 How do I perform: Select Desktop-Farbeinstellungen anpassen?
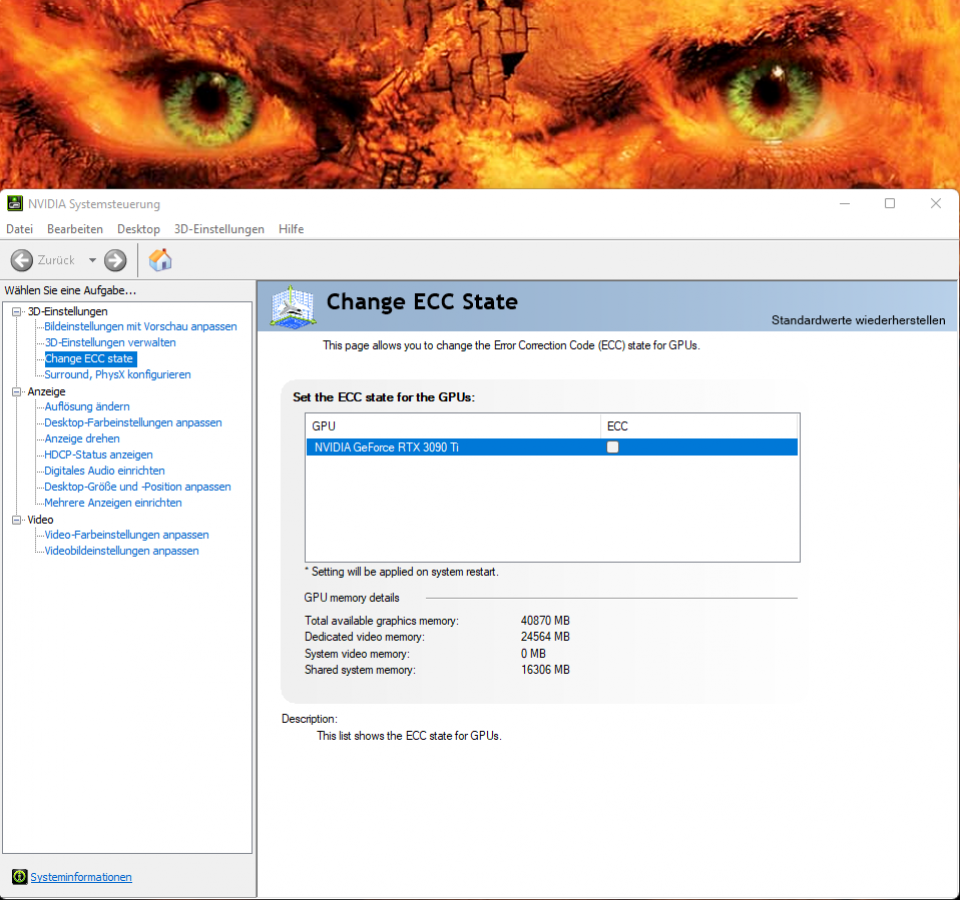coord(133,422)
